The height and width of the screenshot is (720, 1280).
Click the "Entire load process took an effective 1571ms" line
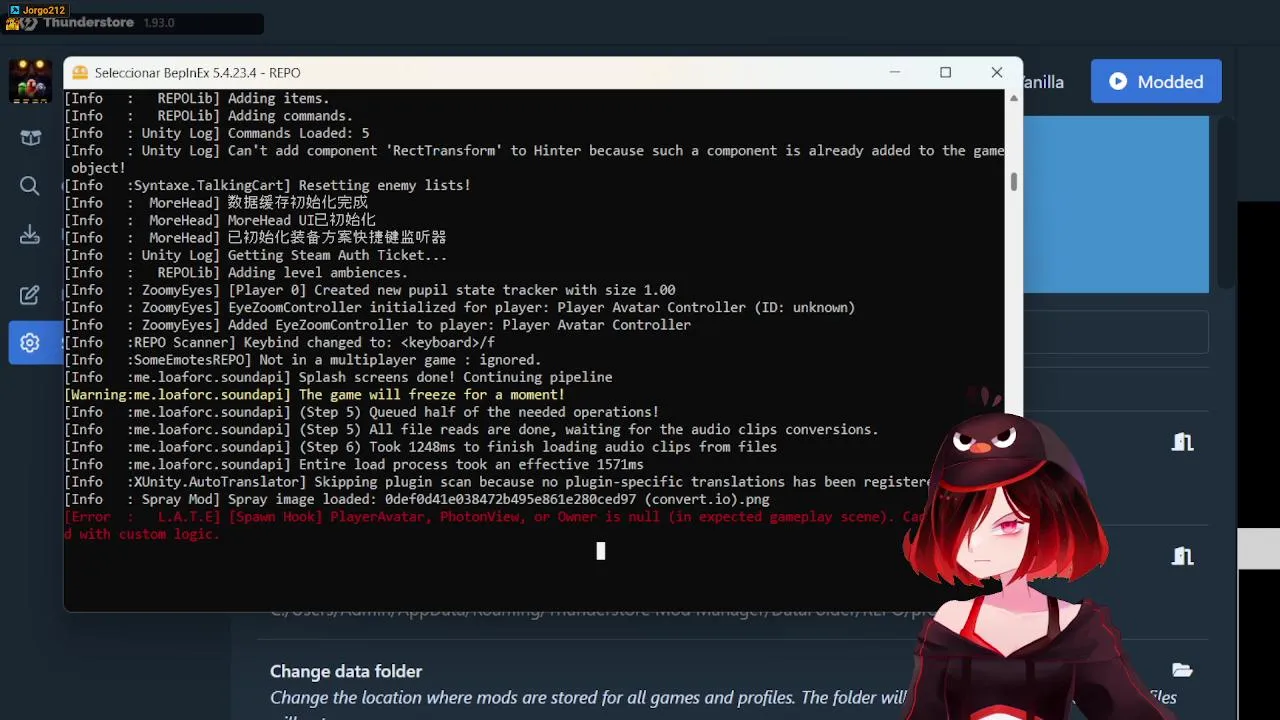tap(354, 464)
